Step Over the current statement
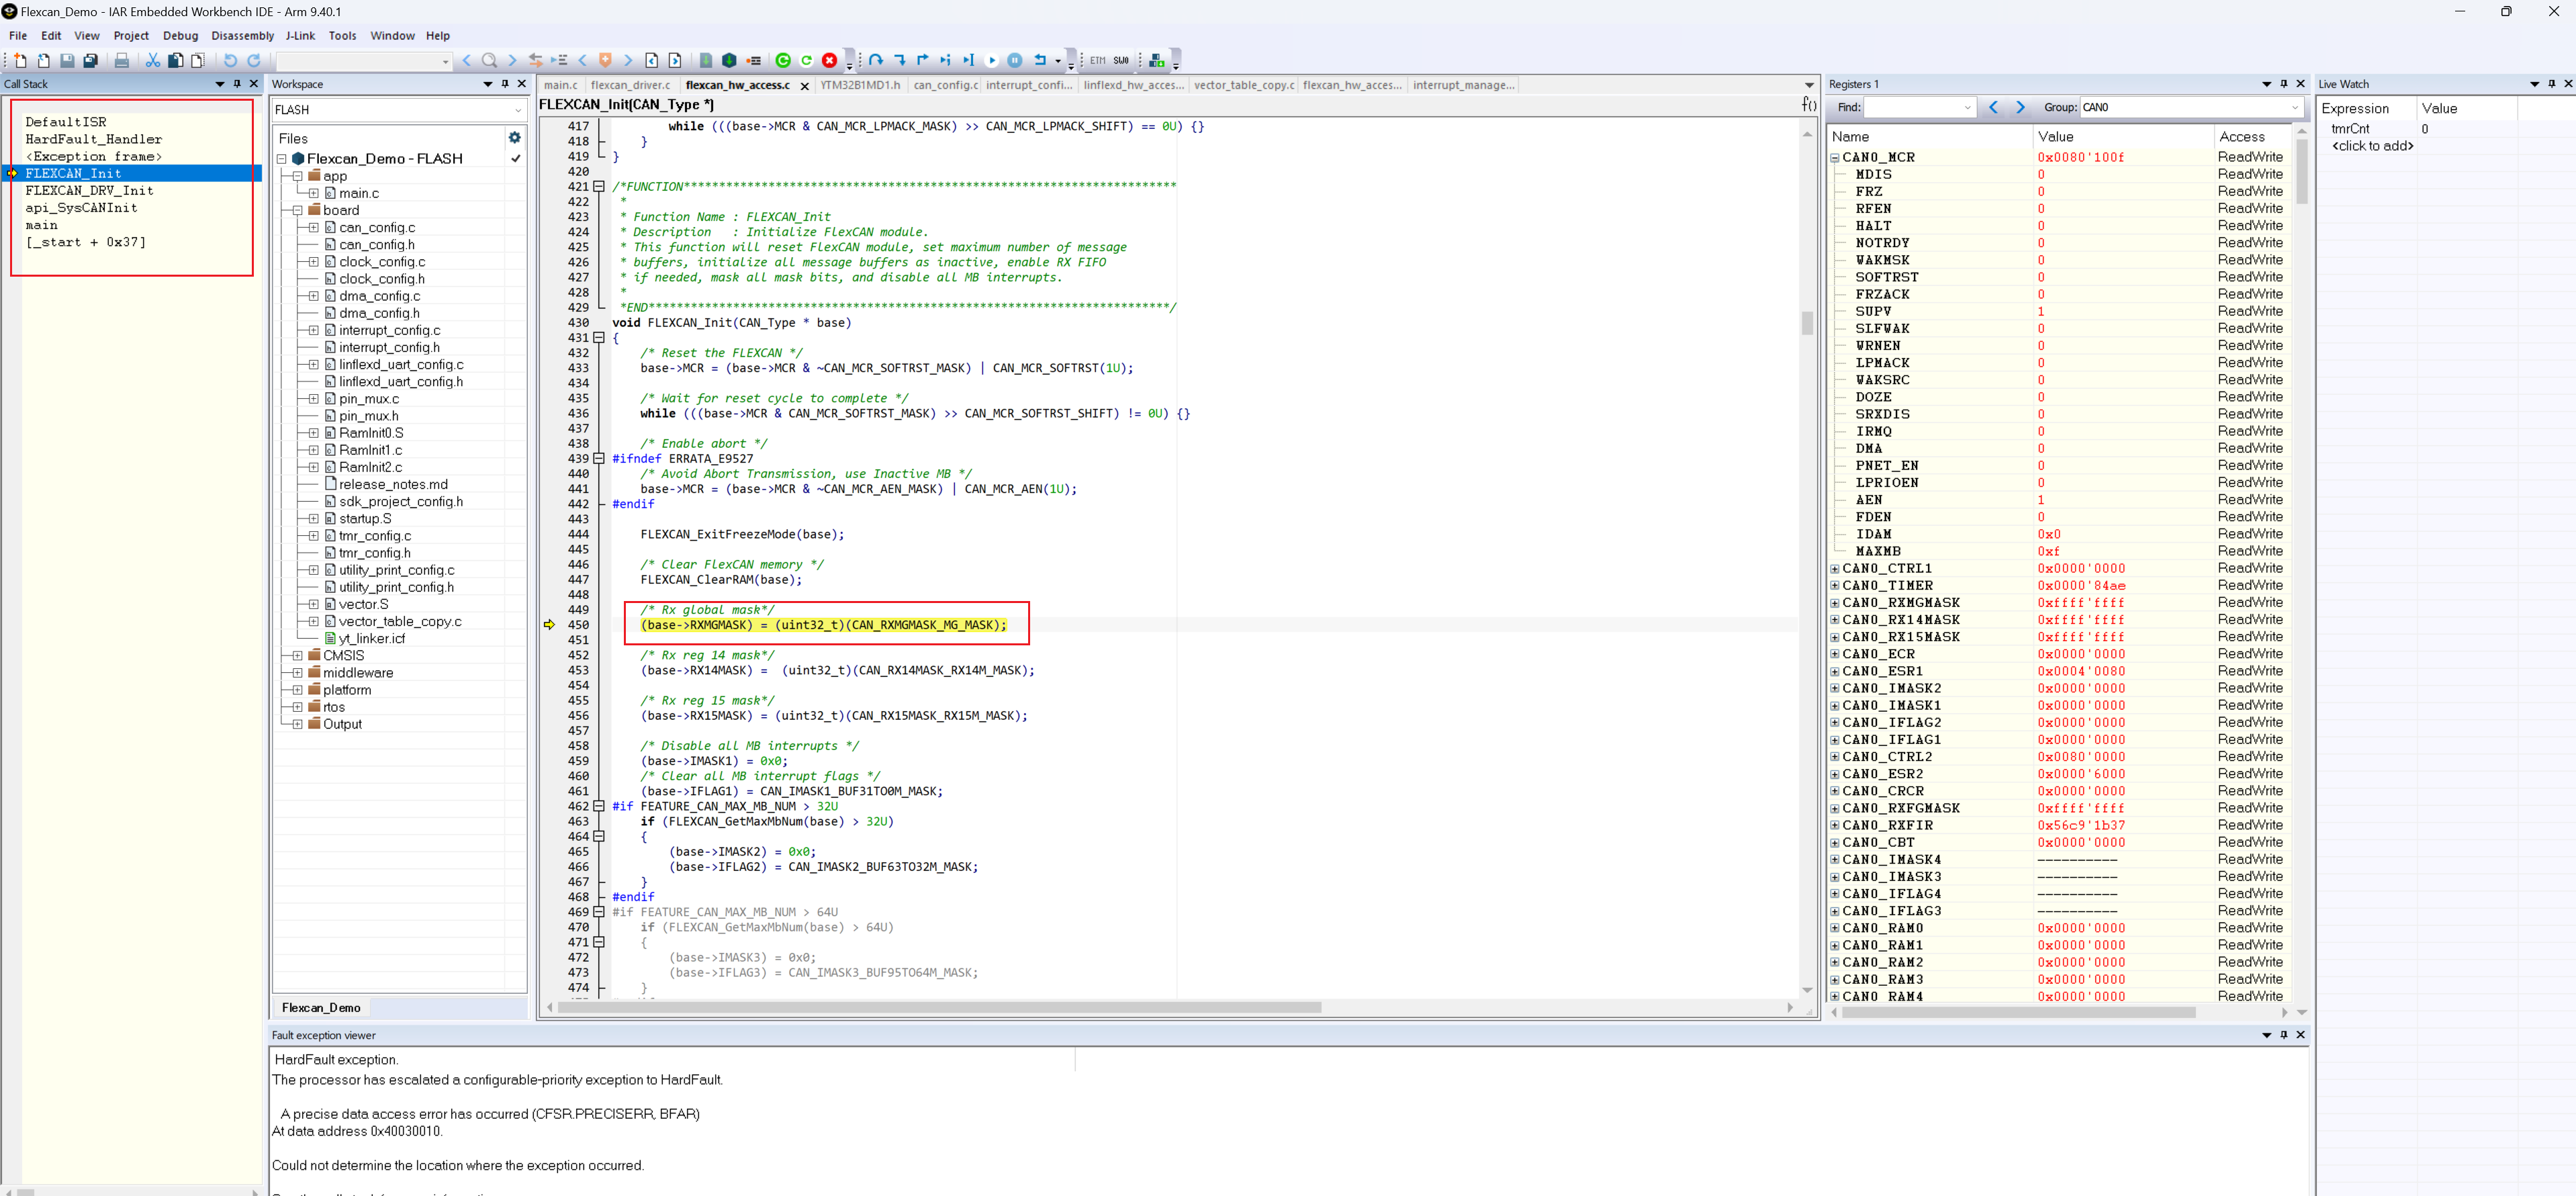 coord(876,61)
